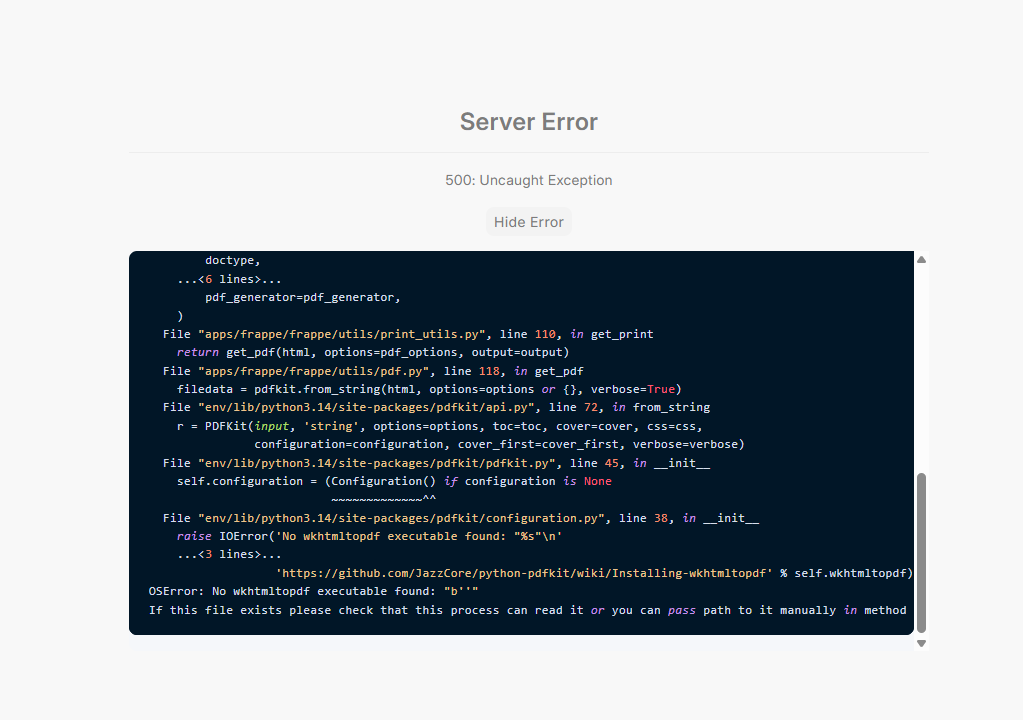Click the scrollbar up arrow
The image size is (1023, 720).
coord(921,260)
